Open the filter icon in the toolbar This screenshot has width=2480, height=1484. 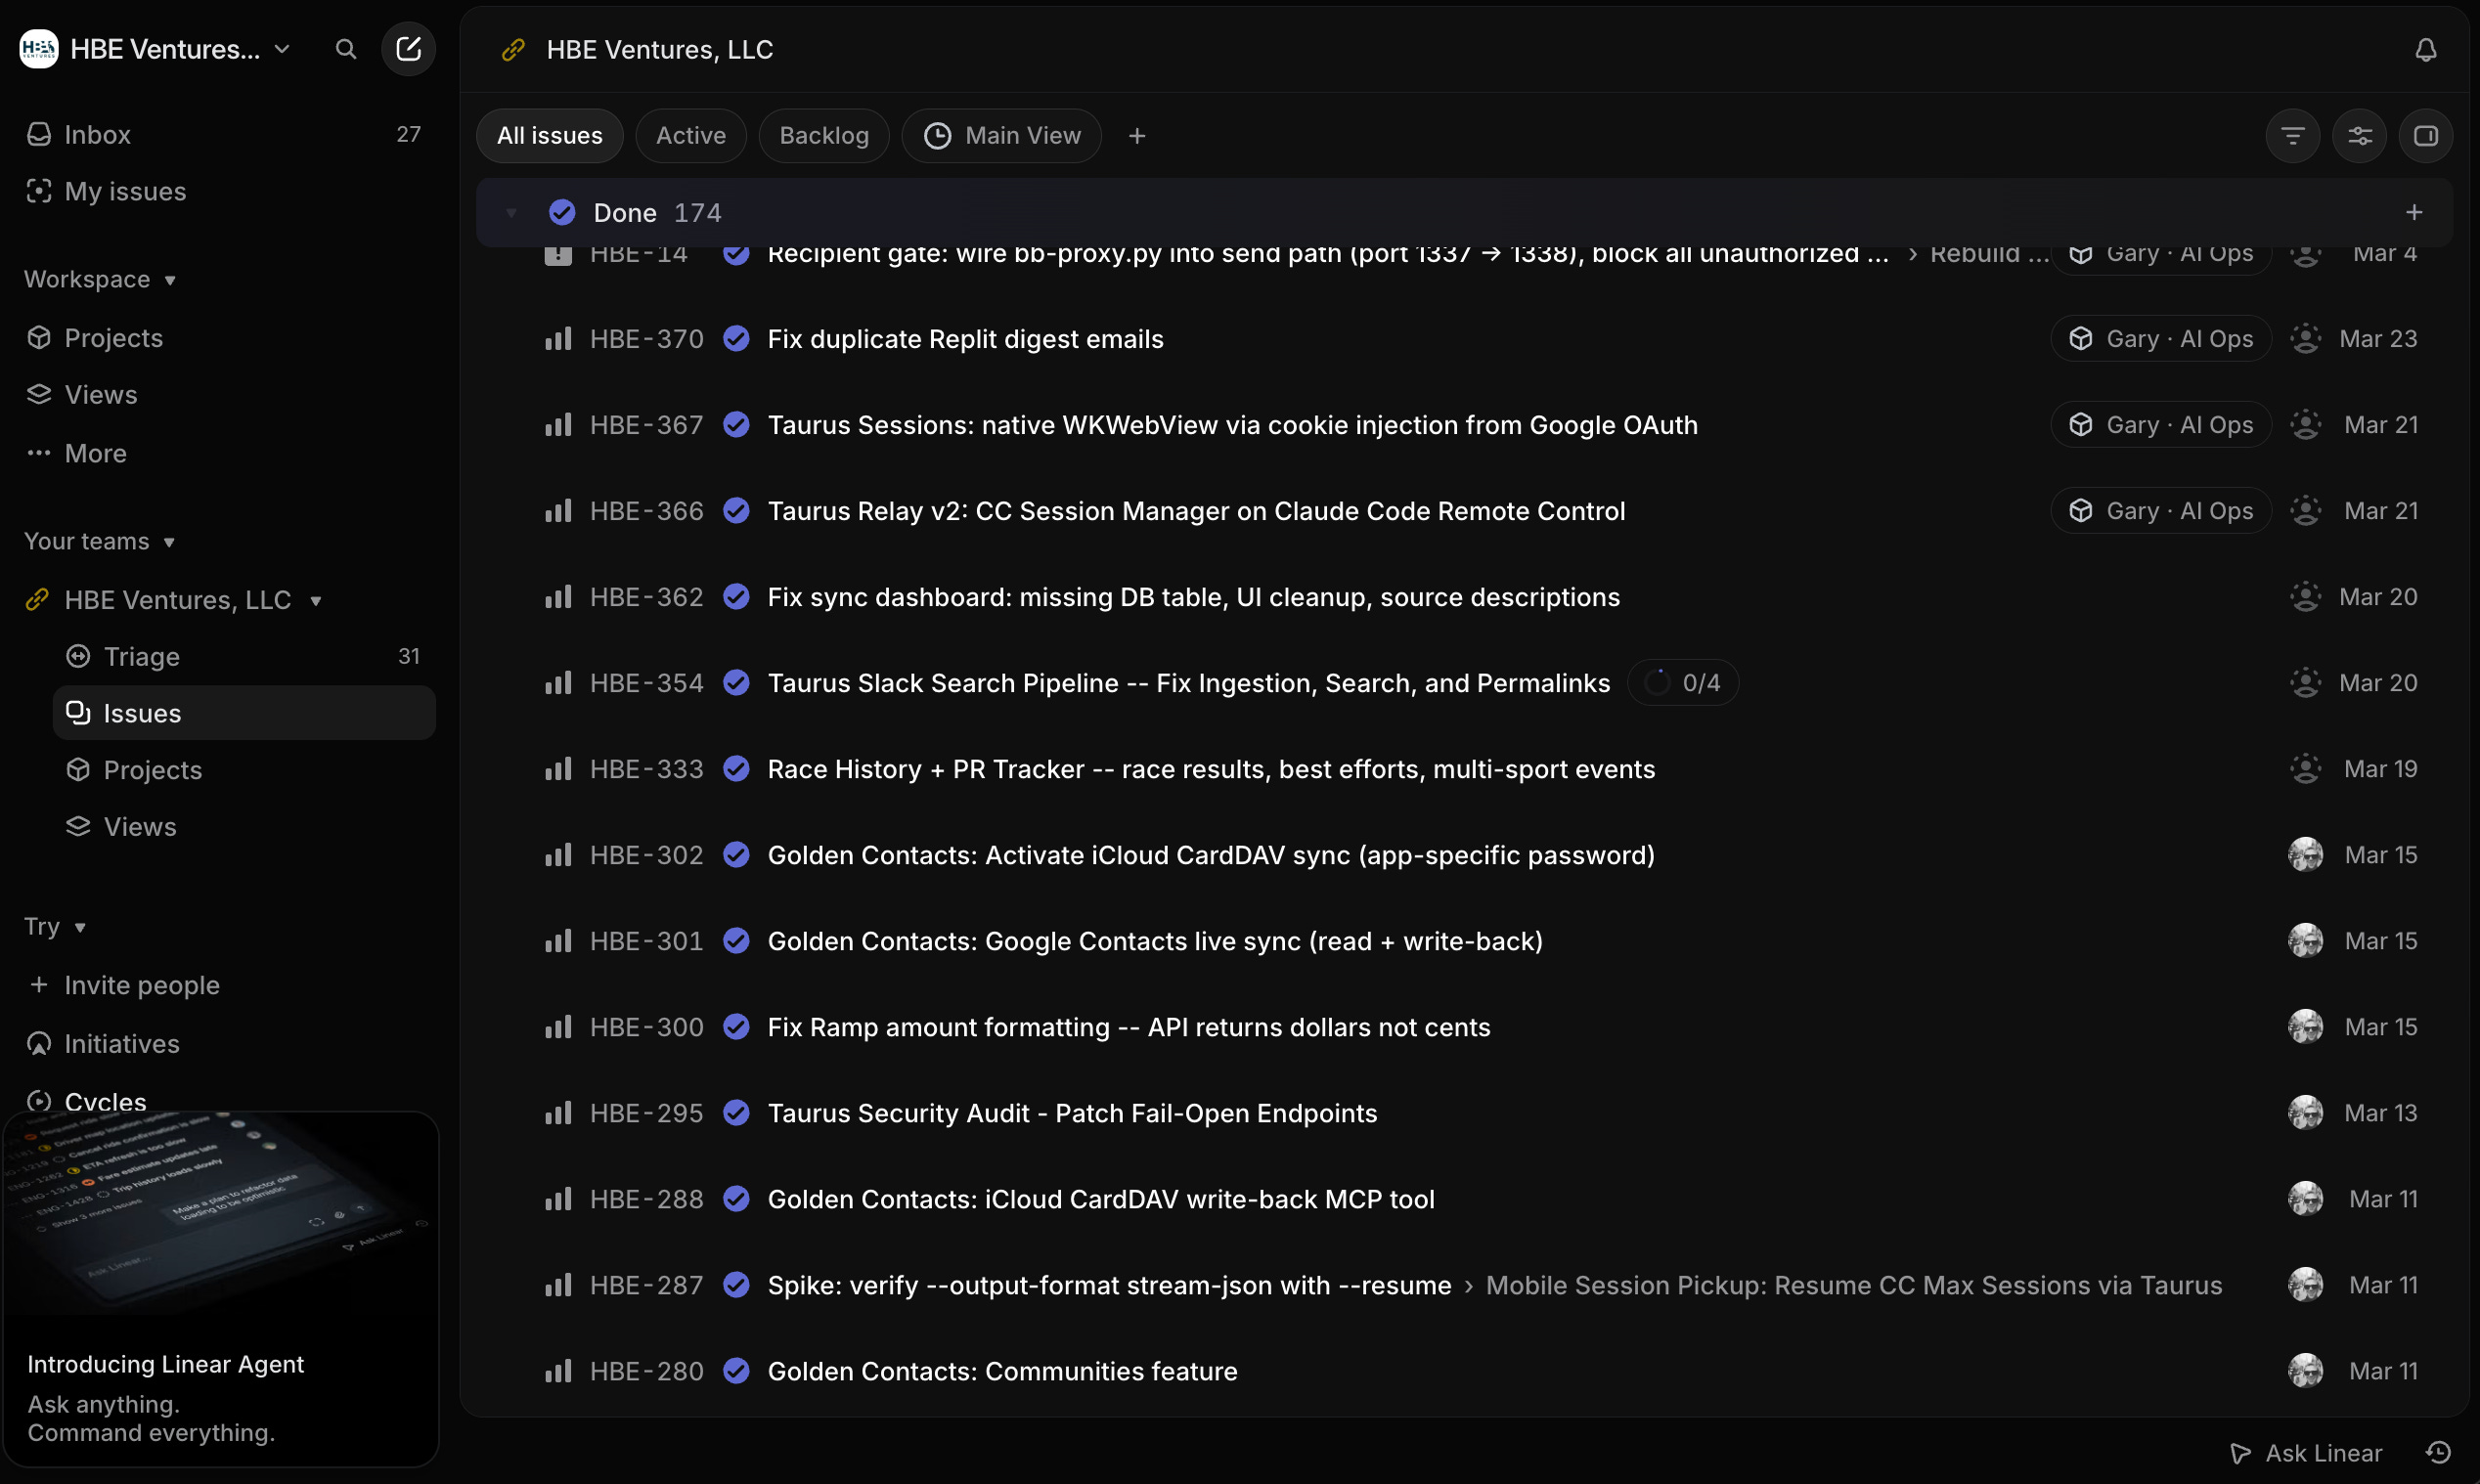click(2292, 136)
